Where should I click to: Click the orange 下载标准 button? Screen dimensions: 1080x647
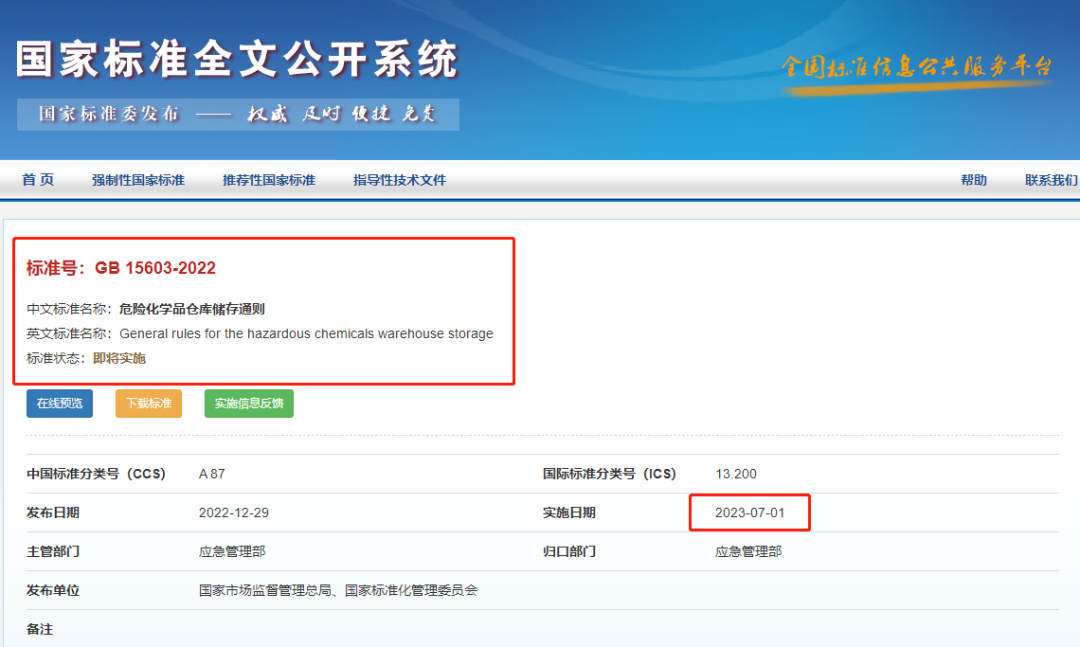(148, 403)
